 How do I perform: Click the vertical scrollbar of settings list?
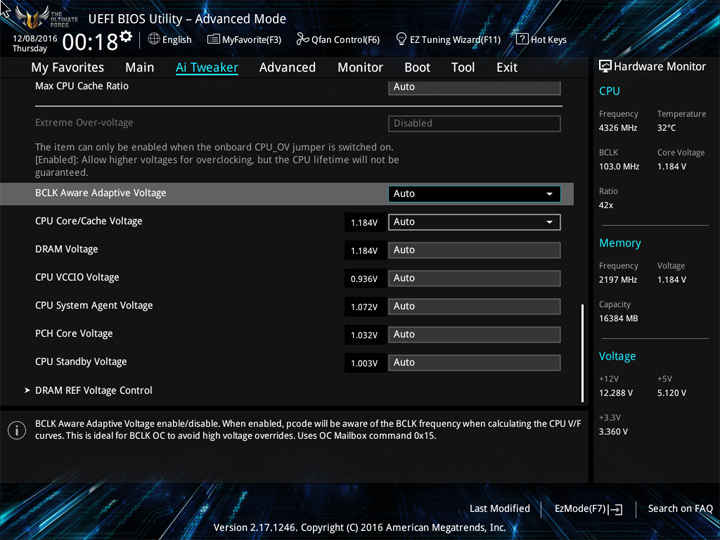tap(583, 353)
